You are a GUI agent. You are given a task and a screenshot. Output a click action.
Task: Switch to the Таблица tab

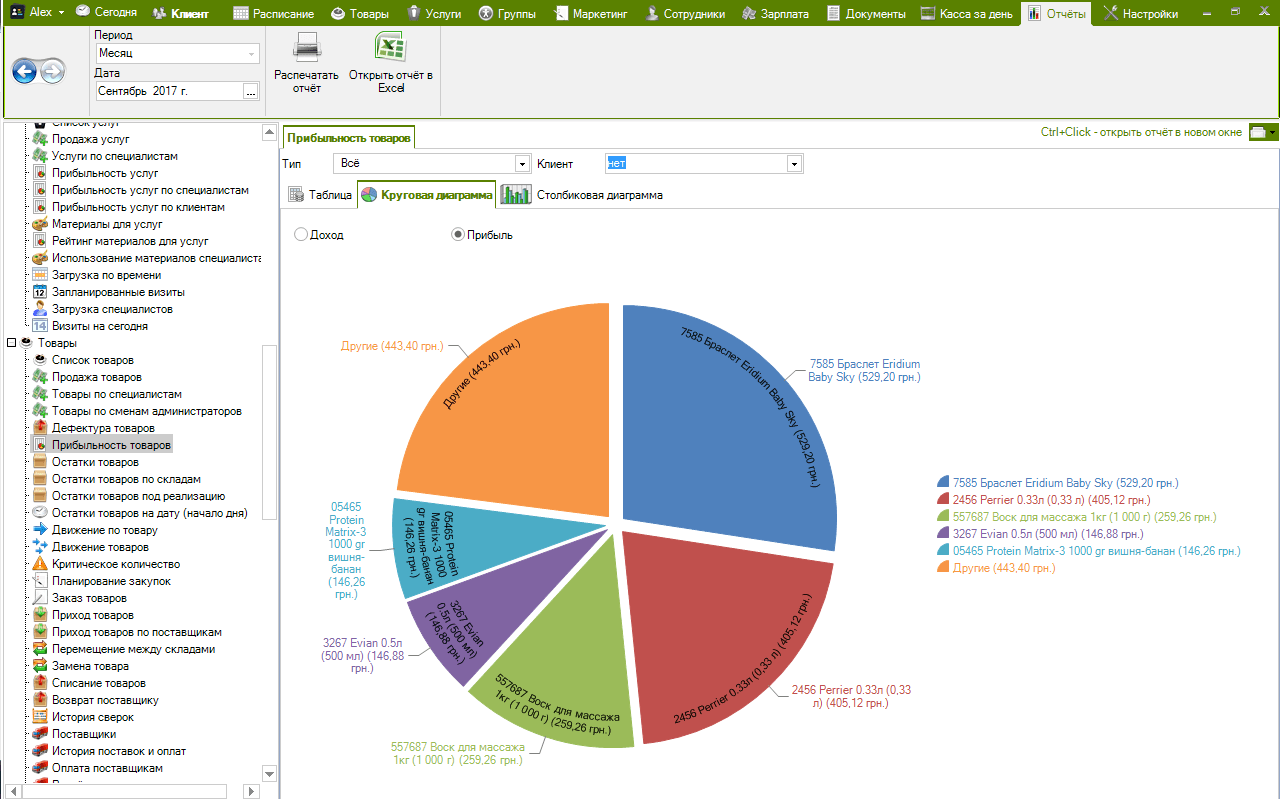(320, 195)
